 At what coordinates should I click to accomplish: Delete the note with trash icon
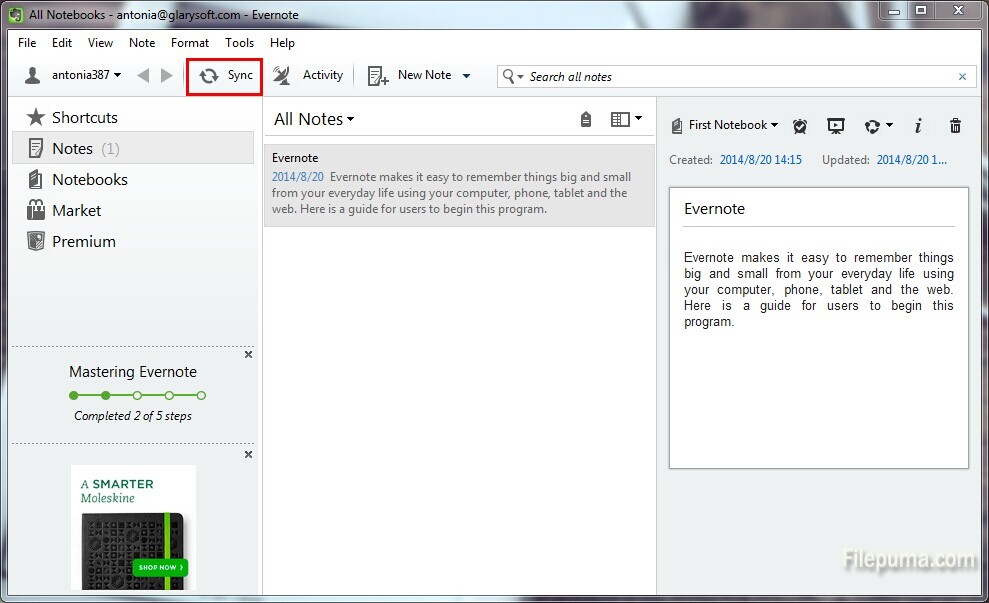(x=955, y=125)
